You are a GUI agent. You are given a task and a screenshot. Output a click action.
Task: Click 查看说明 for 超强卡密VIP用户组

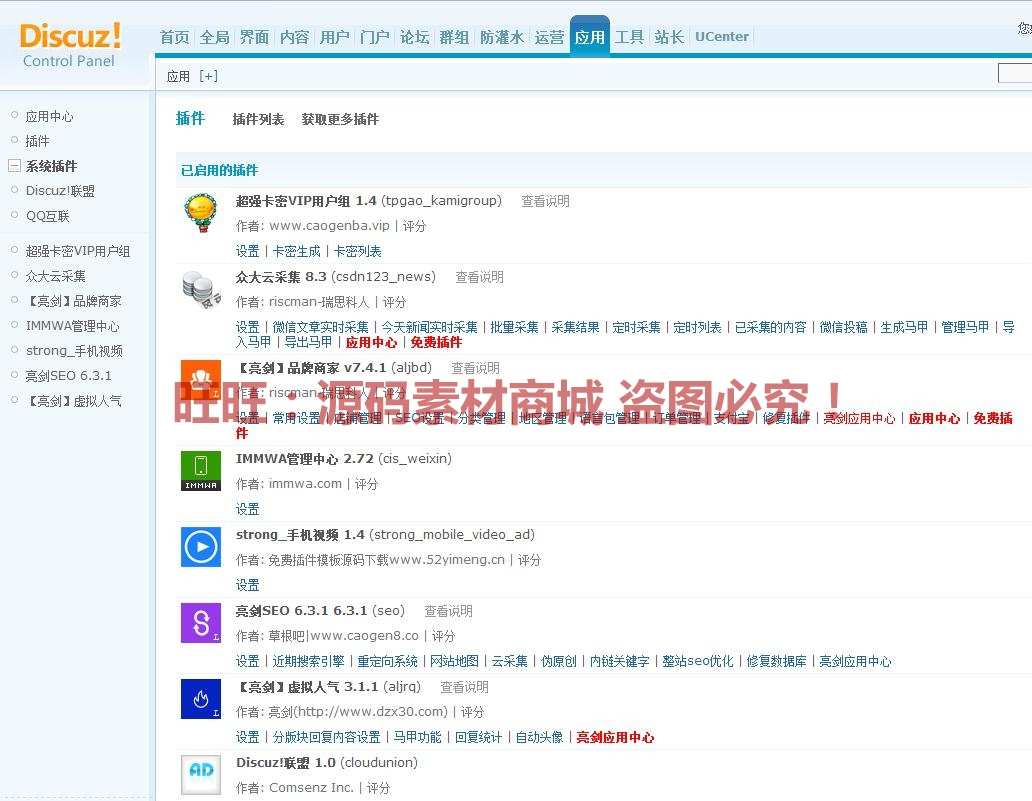point(545,201)
